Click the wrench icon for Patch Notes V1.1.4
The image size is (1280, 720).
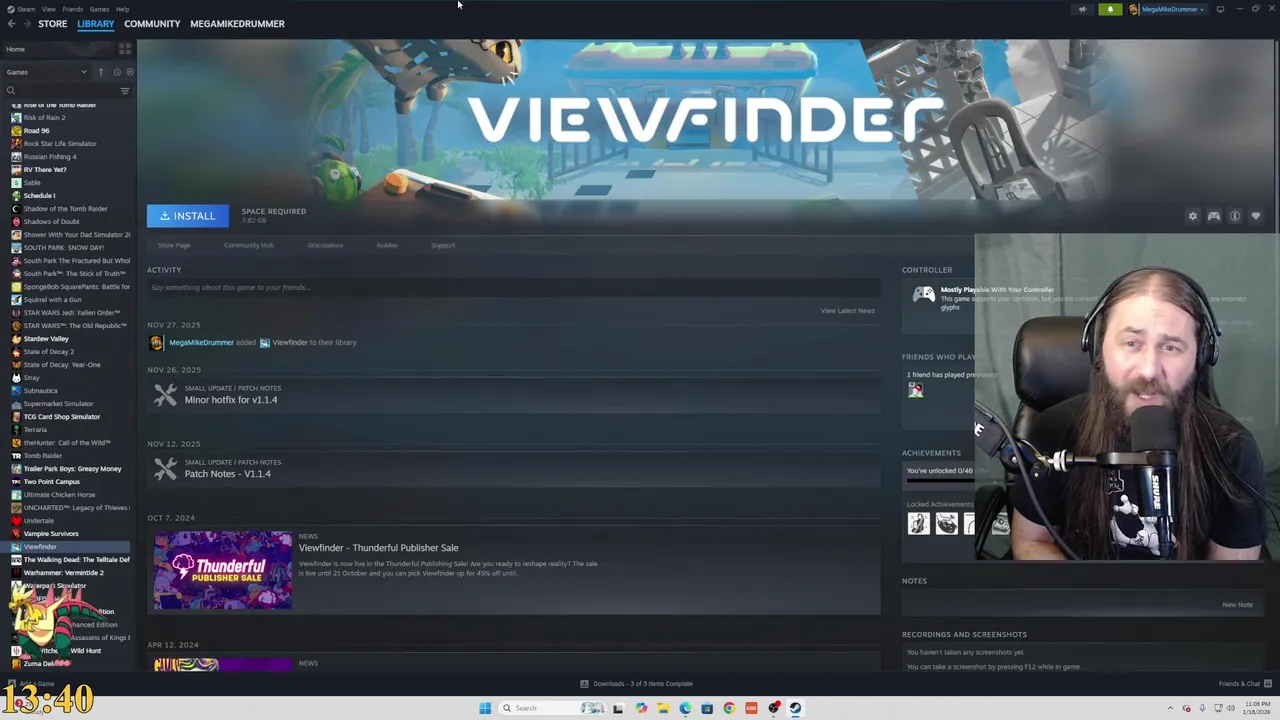tap(165, 469)
